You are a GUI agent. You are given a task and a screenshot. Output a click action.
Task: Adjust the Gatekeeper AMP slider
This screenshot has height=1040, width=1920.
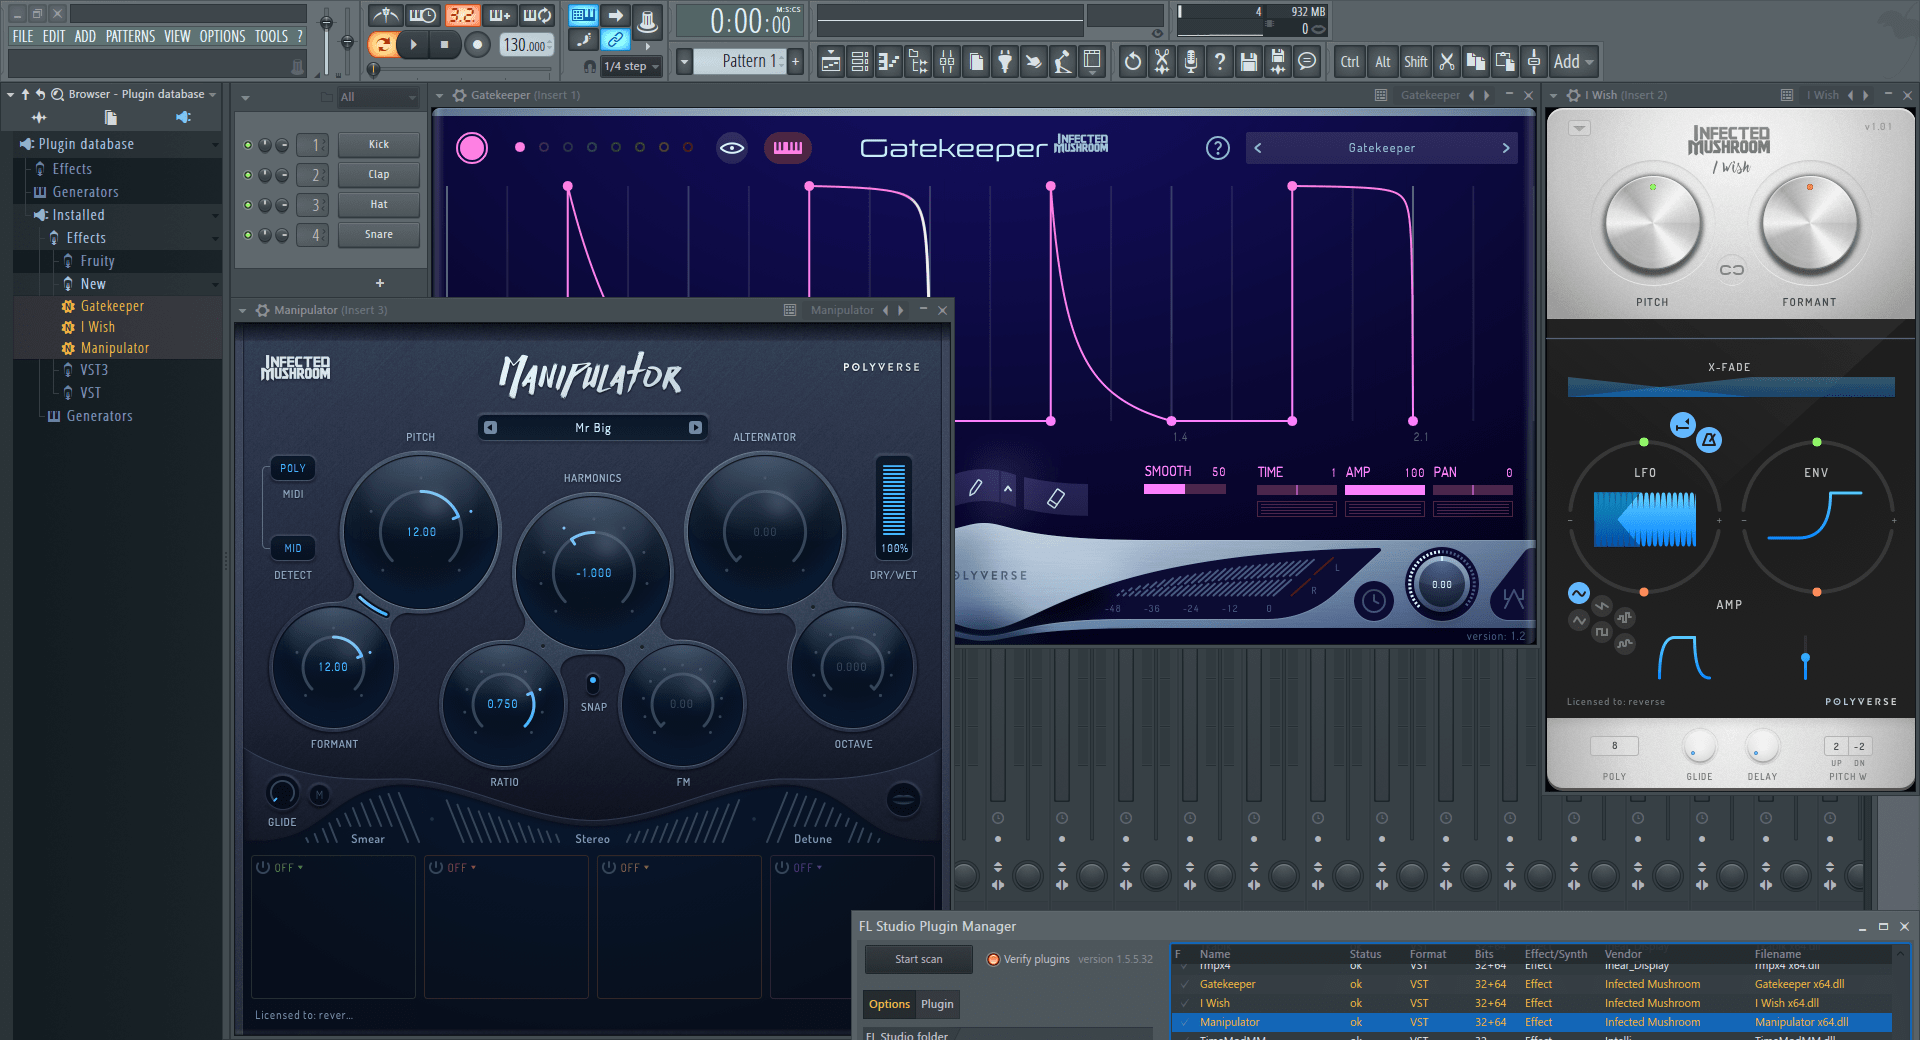coord(1385,490)
